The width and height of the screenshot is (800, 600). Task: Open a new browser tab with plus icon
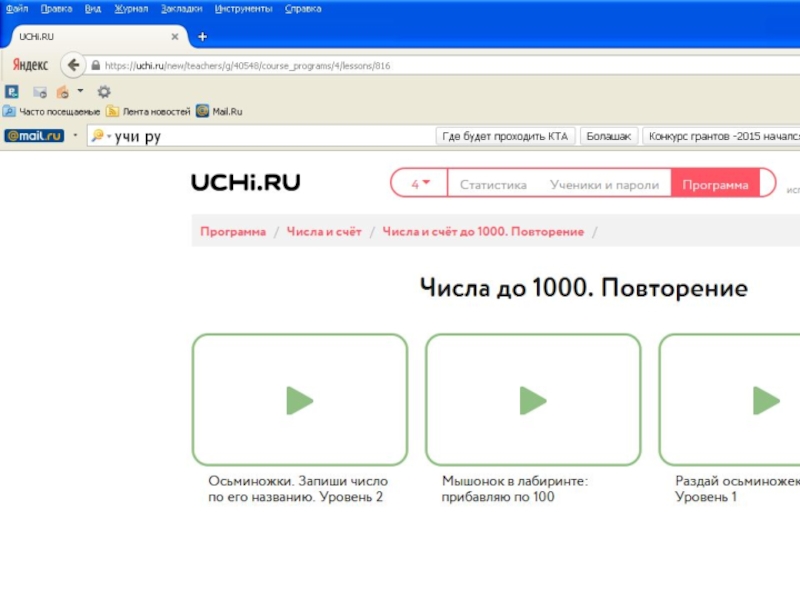point(202,37)
